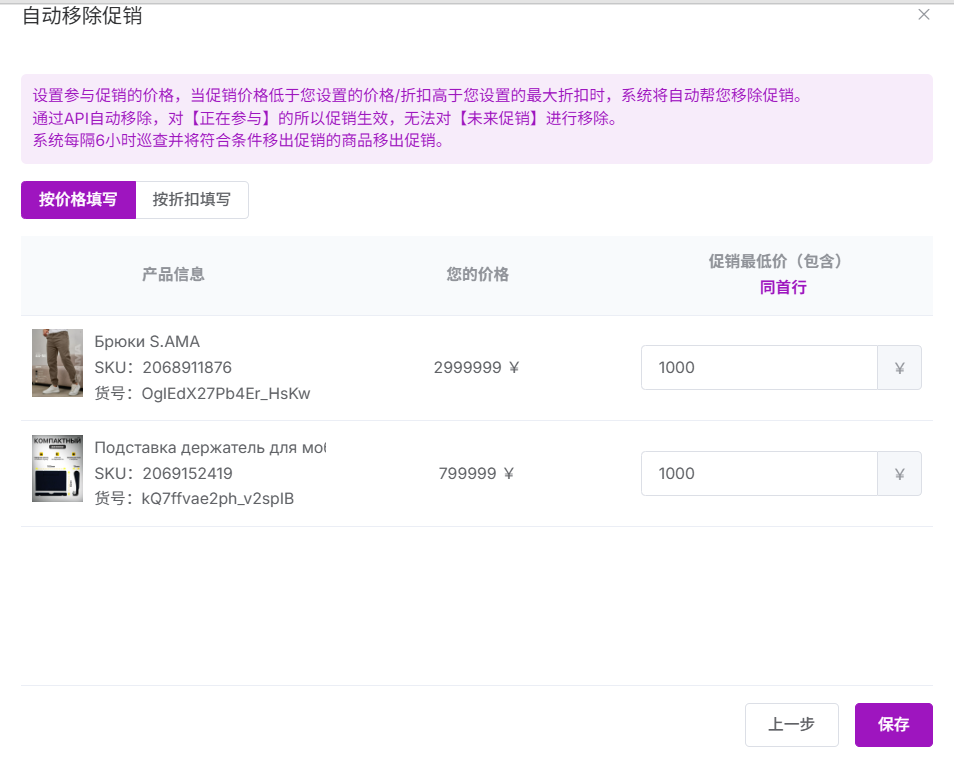The height and width of the screenshot is (777, 954).
Task: Select the Брюки S.AMA product name
Action: 147,341
